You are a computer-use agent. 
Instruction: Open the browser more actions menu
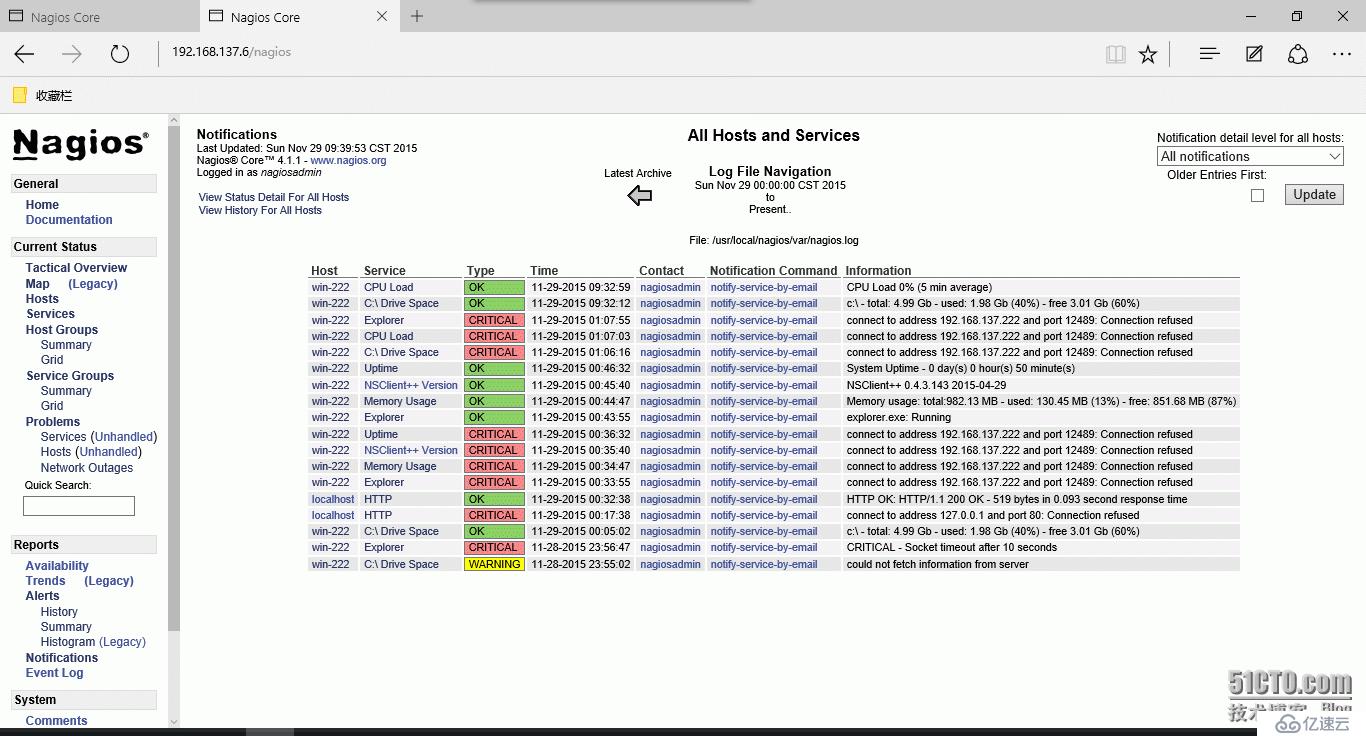1342,54
